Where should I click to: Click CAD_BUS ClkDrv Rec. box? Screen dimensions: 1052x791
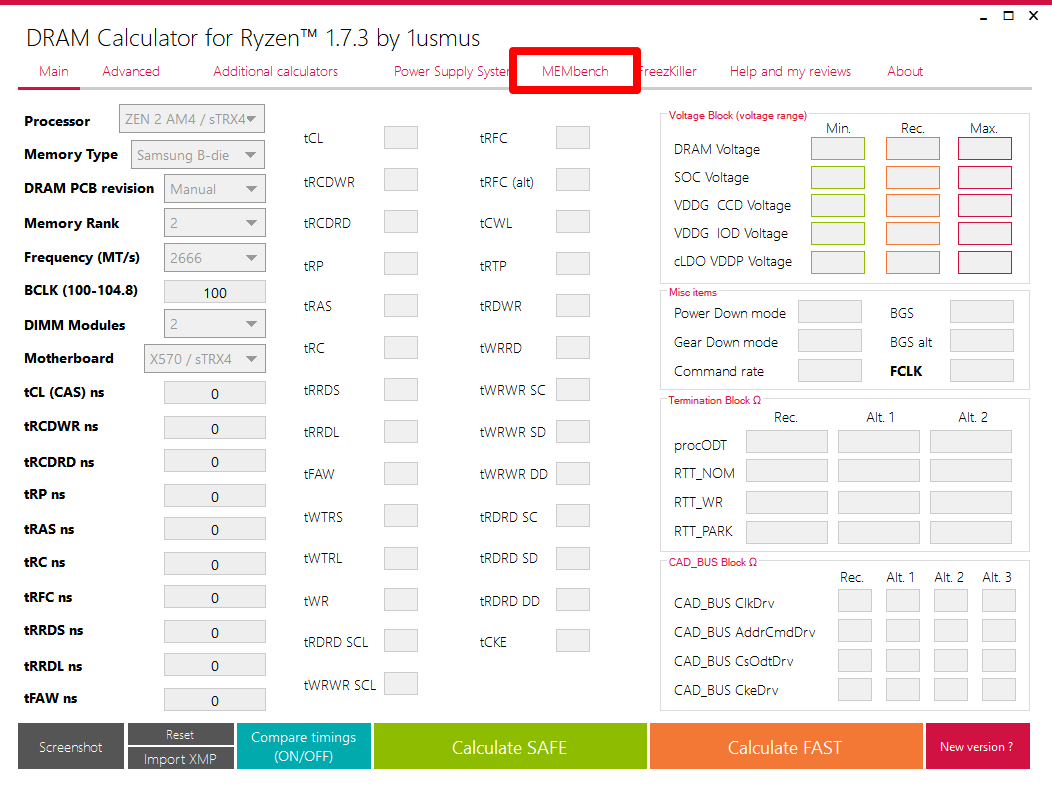(855, 601)
